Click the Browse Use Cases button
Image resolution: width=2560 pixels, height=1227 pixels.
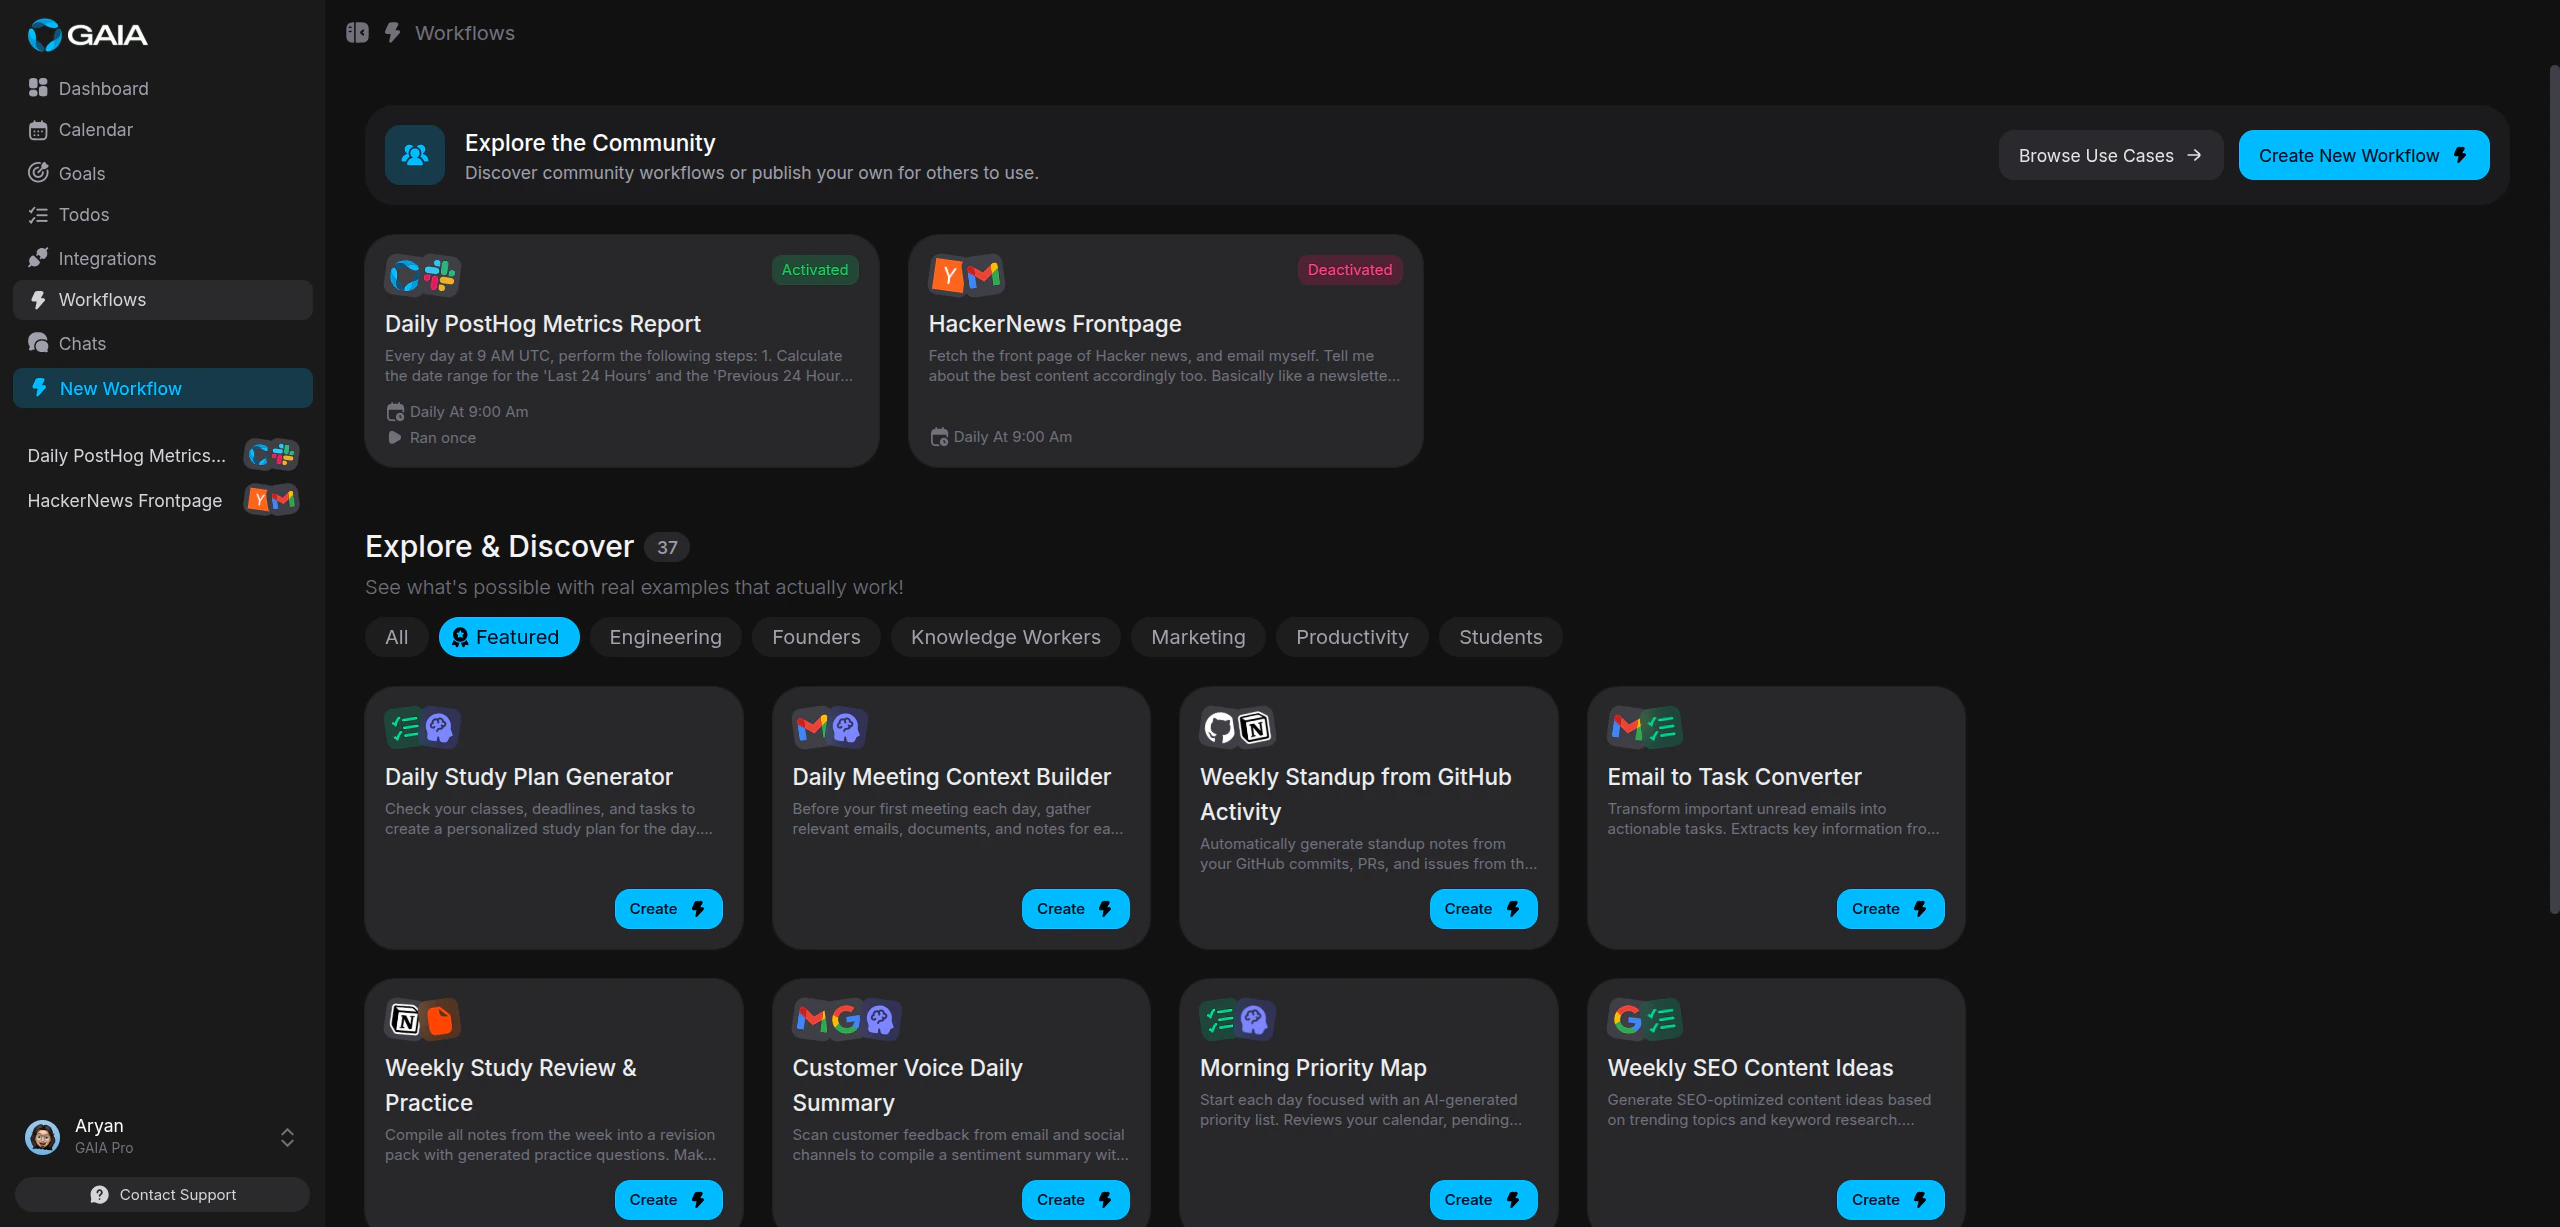point(2110,155)
